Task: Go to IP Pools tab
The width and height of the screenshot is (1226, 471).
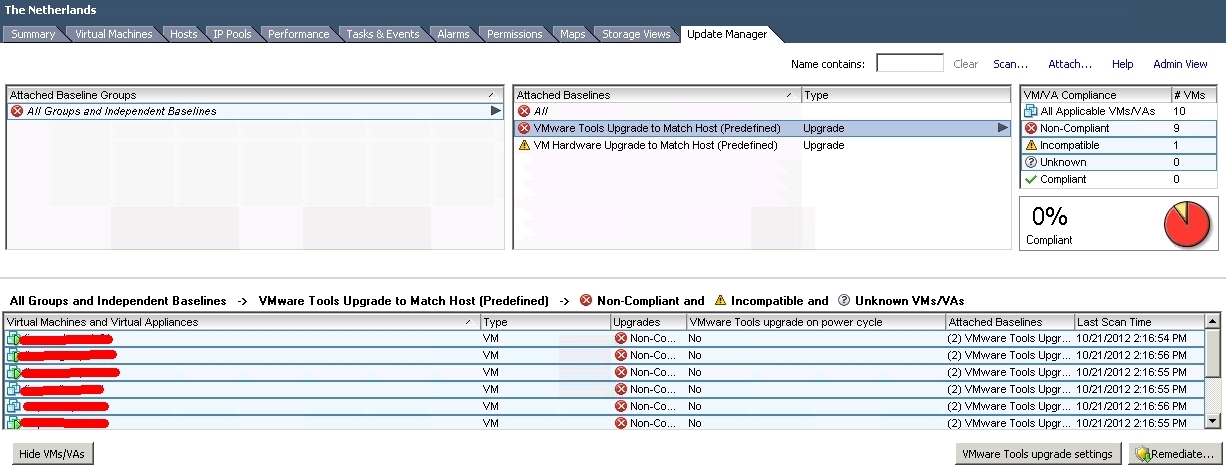Action: coord(232,34)
